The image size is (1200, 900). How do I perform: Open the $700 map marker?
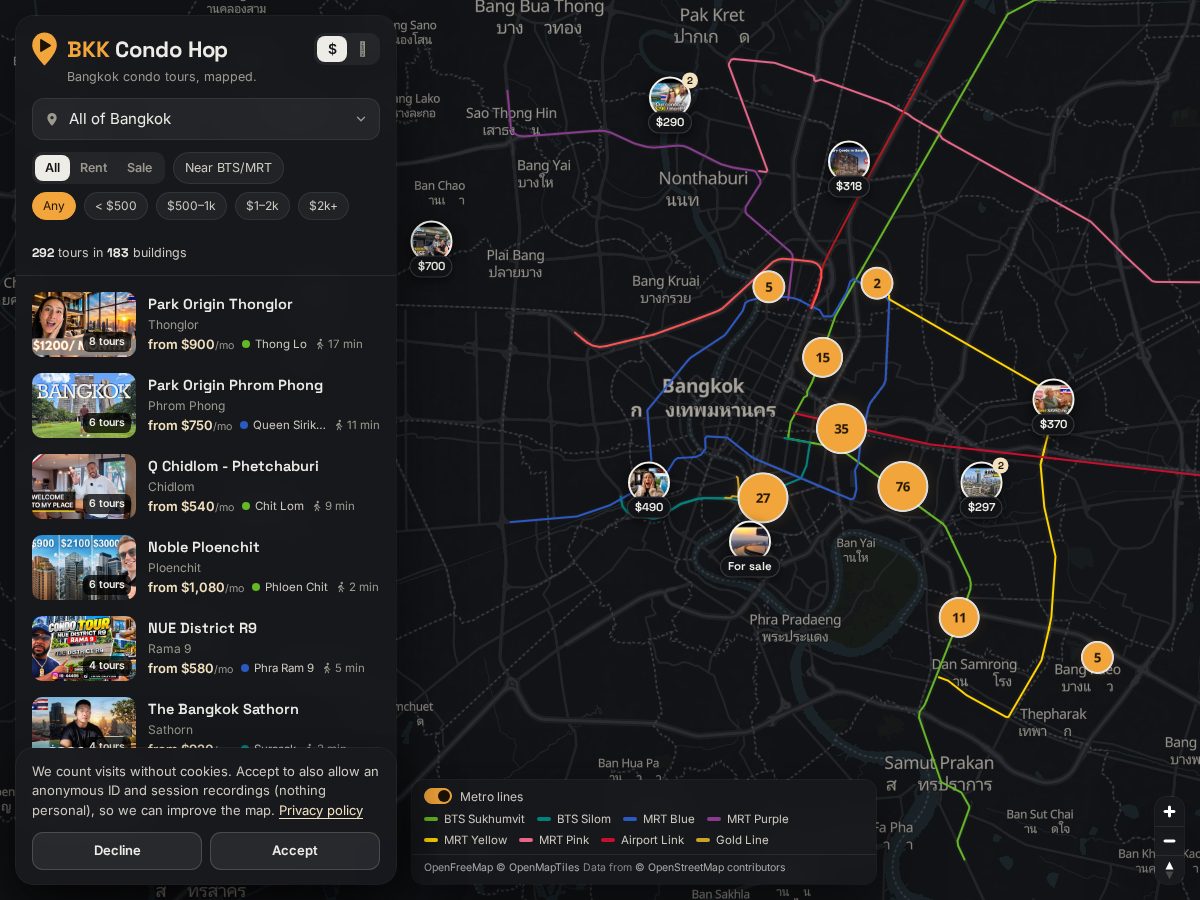432,249
